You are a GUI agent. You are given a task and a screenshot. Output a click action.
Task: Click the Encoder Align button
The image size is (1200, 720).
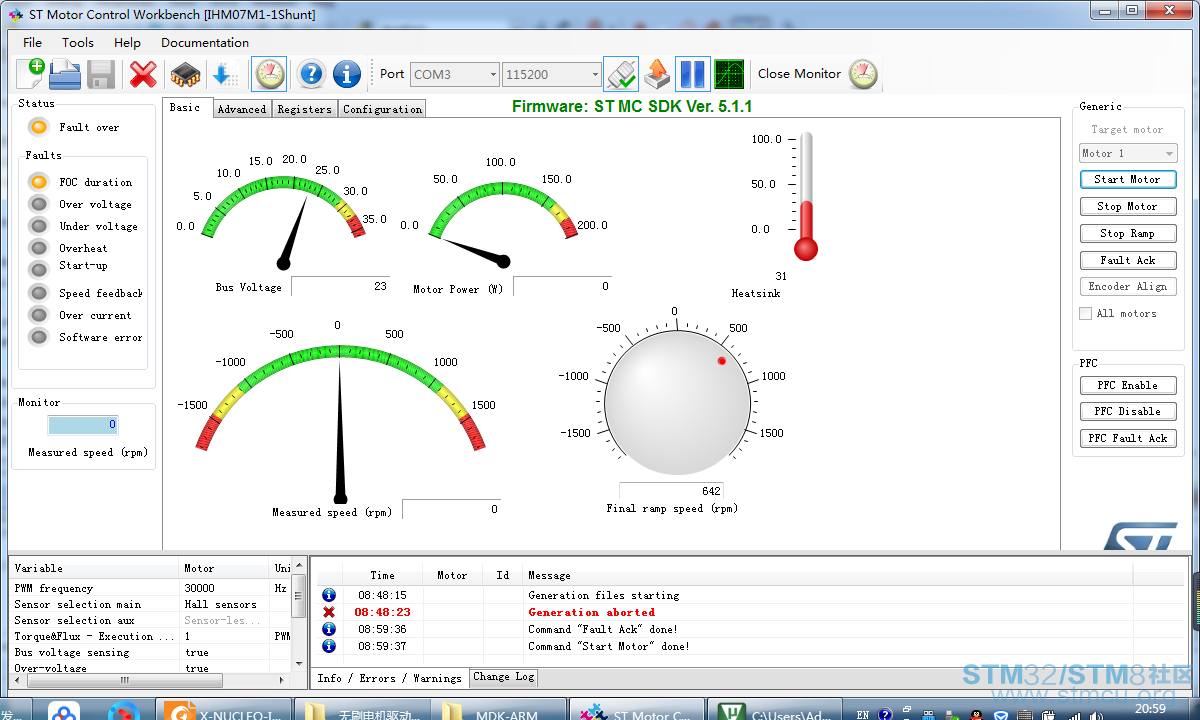[1128, 286]
